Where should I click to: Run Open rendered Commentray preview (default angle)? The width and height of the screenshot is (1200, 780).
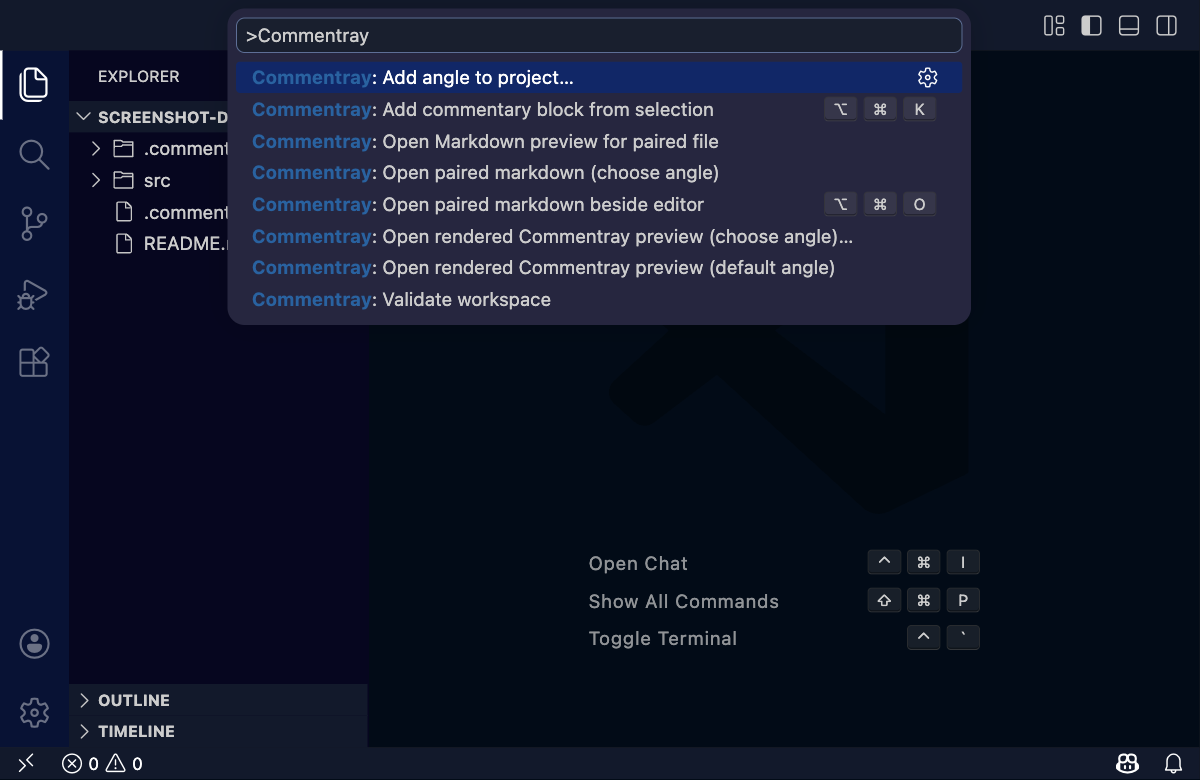(x=599, y=268)
